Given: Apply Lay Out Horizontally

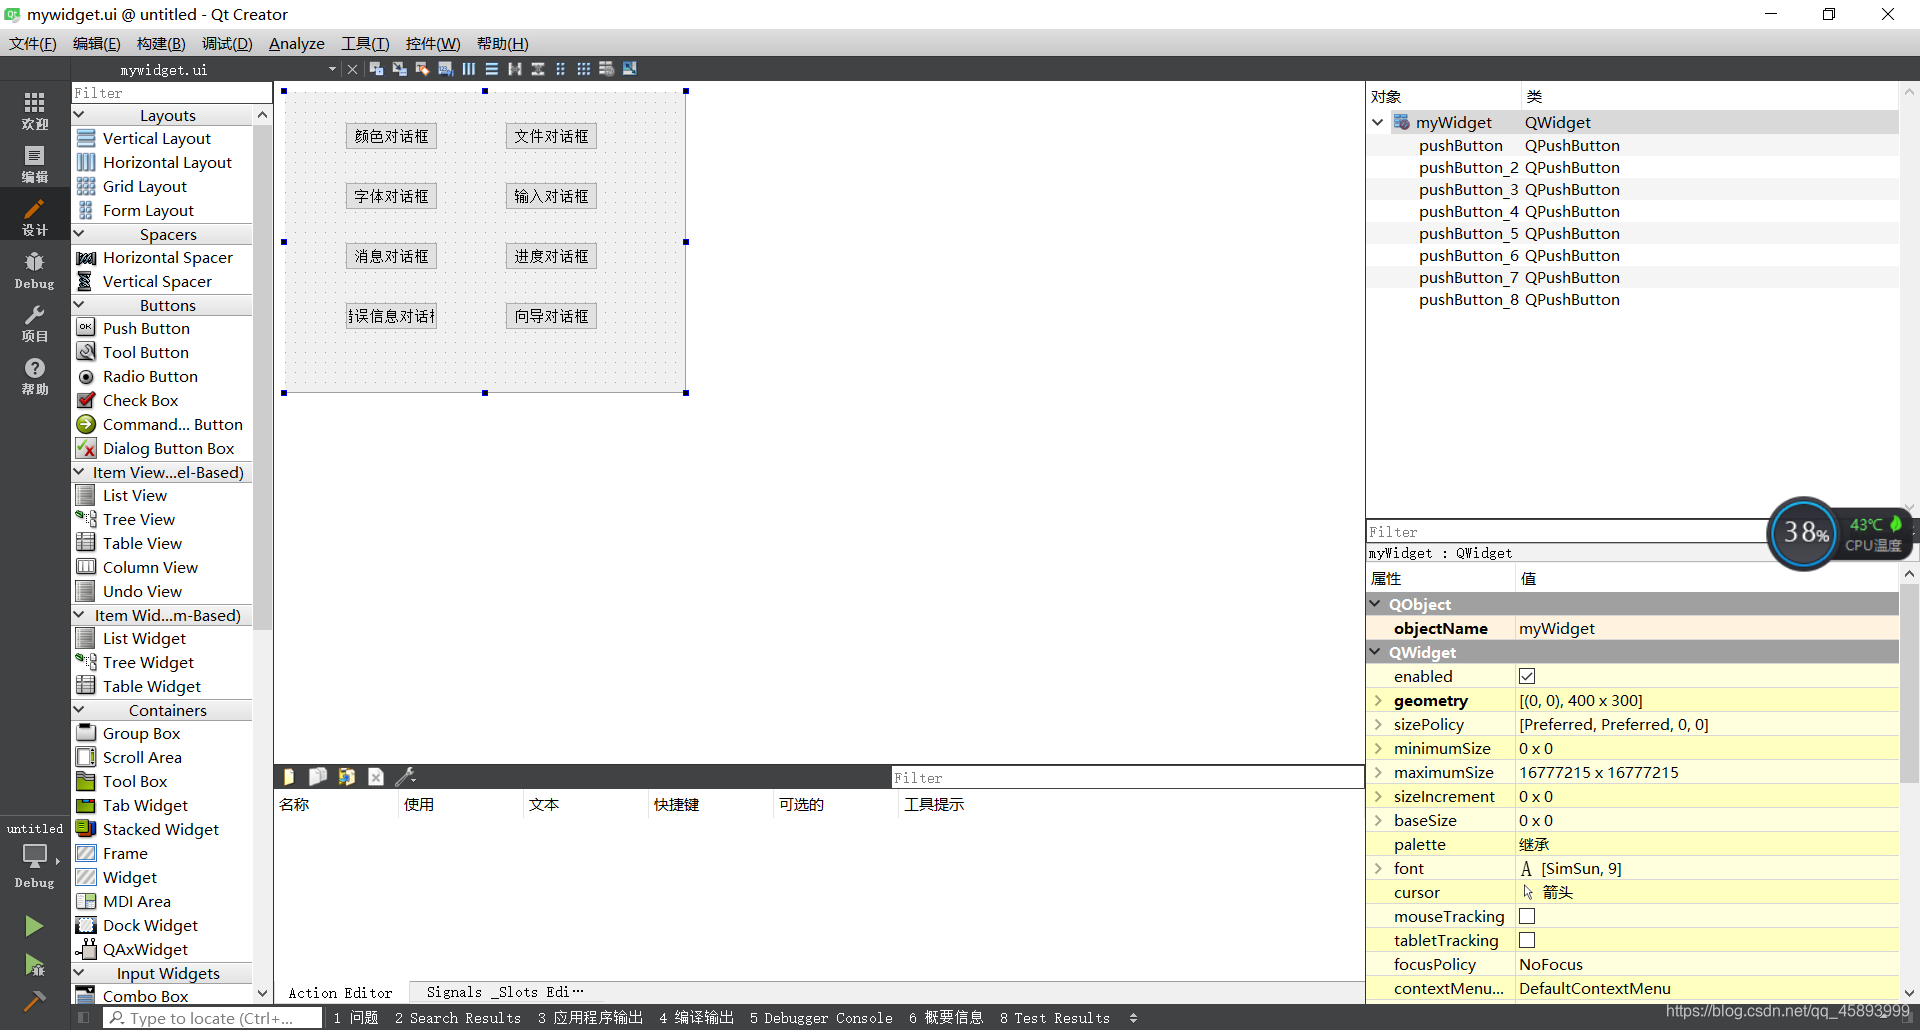Looking at the screenshot, I should pos(468,69).
